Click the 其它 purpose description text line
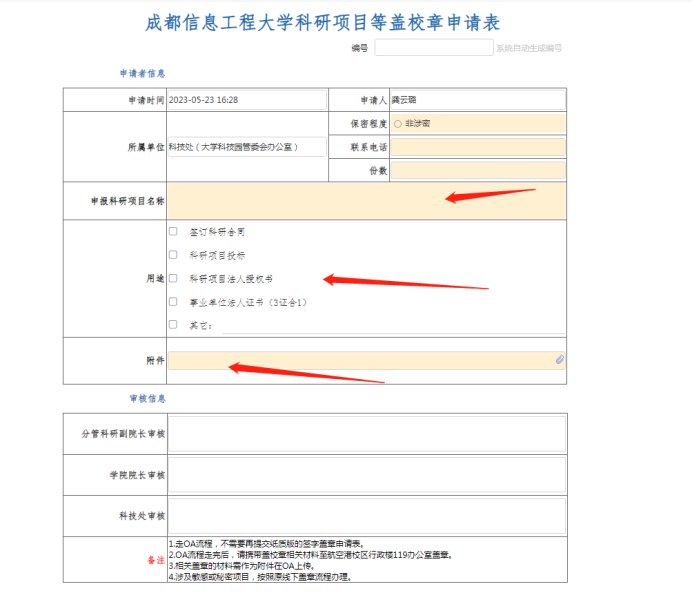Viewport: 693px width, 593px height. (390, 325)
